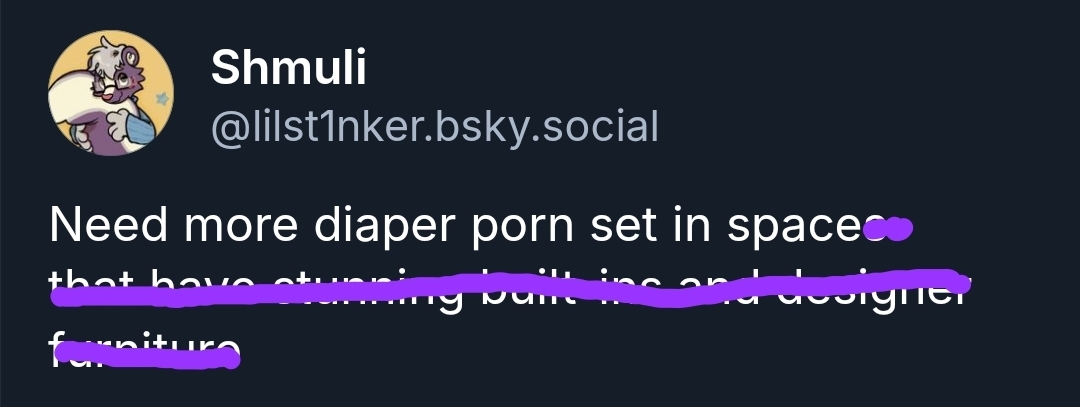Click the purple character's face in avatar
This screenshot has height=407, width=1080.
[x=125, y=83]
